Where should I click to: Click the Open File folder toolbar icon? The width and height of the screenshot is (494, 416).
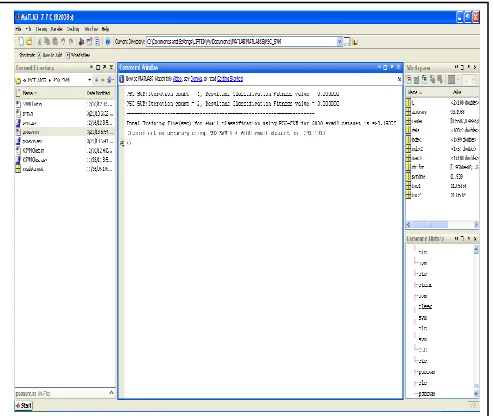[x=29, y=42]
